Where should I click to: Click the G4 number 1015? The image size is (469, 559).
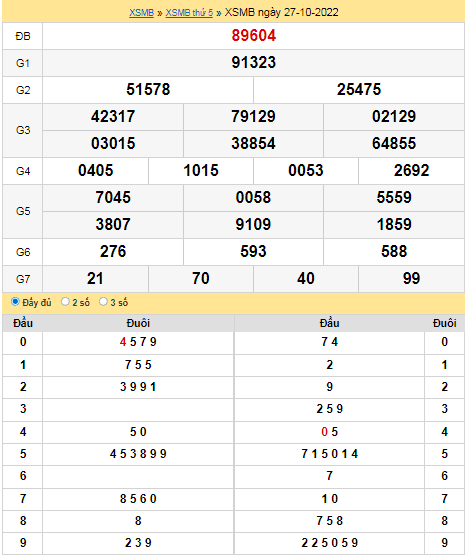click(201, 170)
